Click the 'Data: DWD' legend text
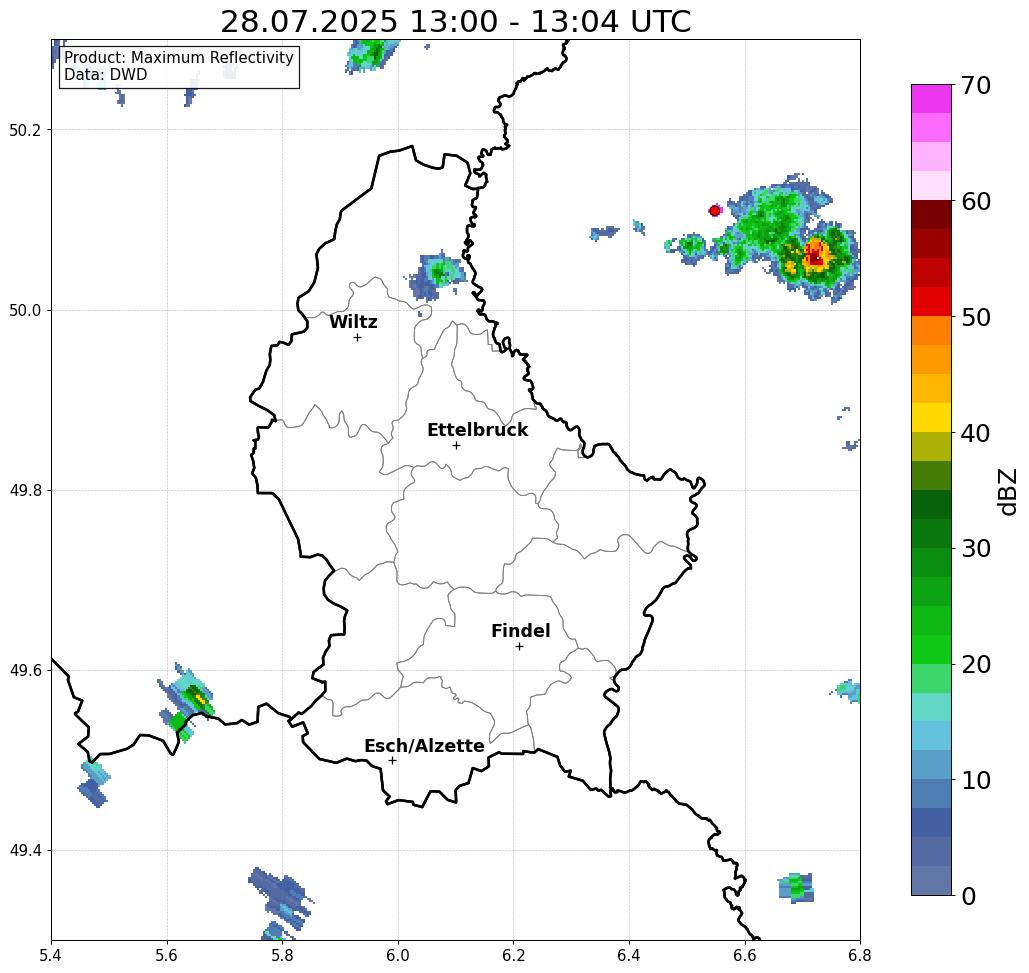 [x=106, y=75]
